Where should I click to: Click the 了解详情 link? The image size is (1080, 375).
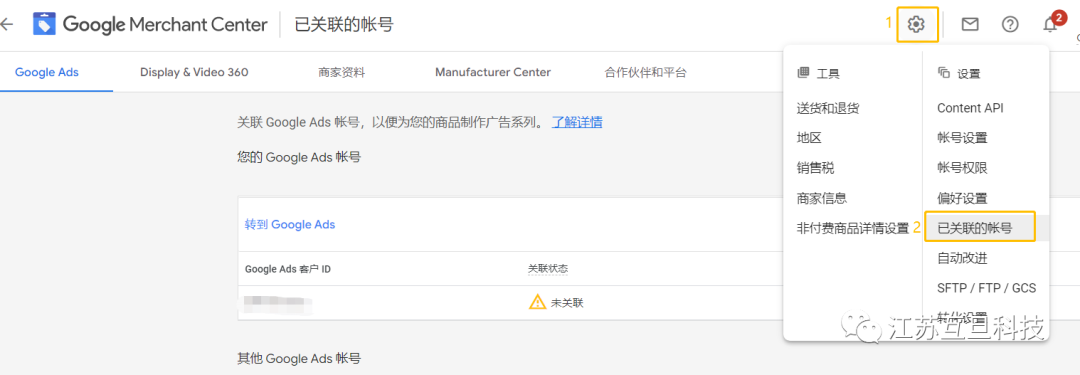577,123
